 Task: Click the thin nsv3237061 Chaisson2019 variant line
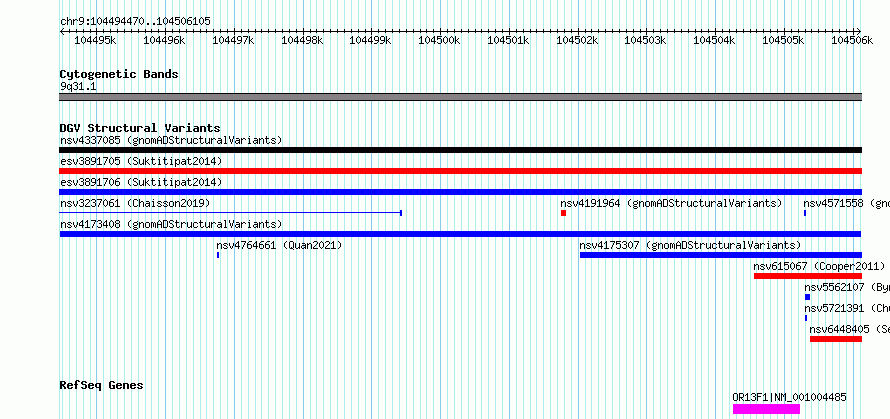click(x=231, y=213)
